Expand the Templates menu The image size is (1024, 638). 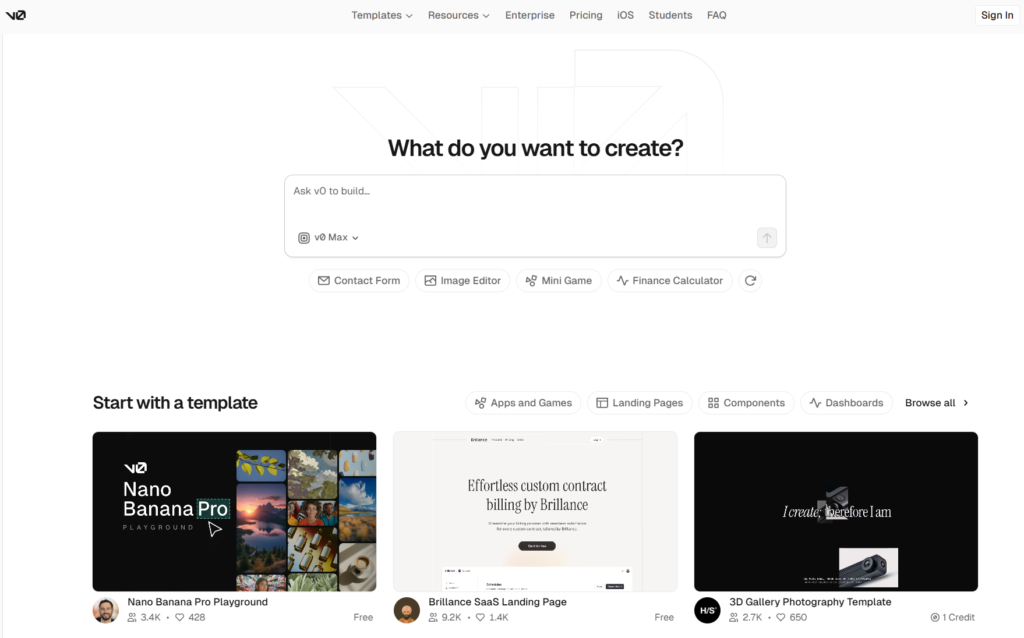[x=381, y=15]
